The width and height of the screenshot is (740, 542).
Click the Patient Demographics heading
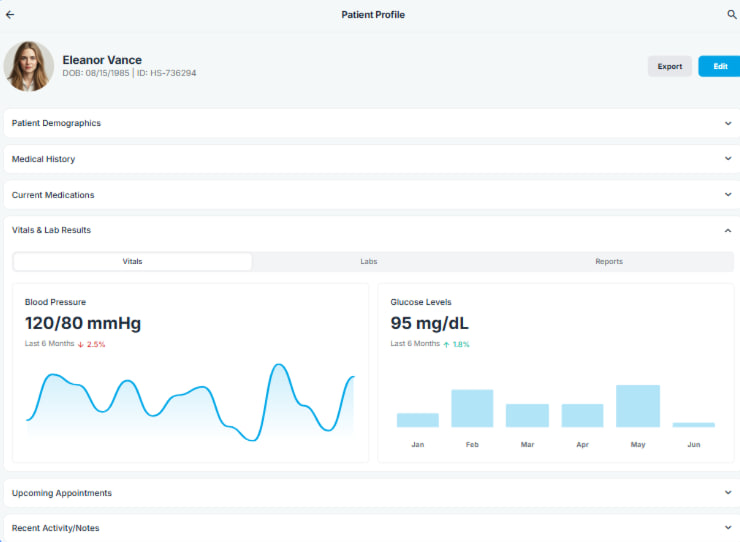coord(56,123)
